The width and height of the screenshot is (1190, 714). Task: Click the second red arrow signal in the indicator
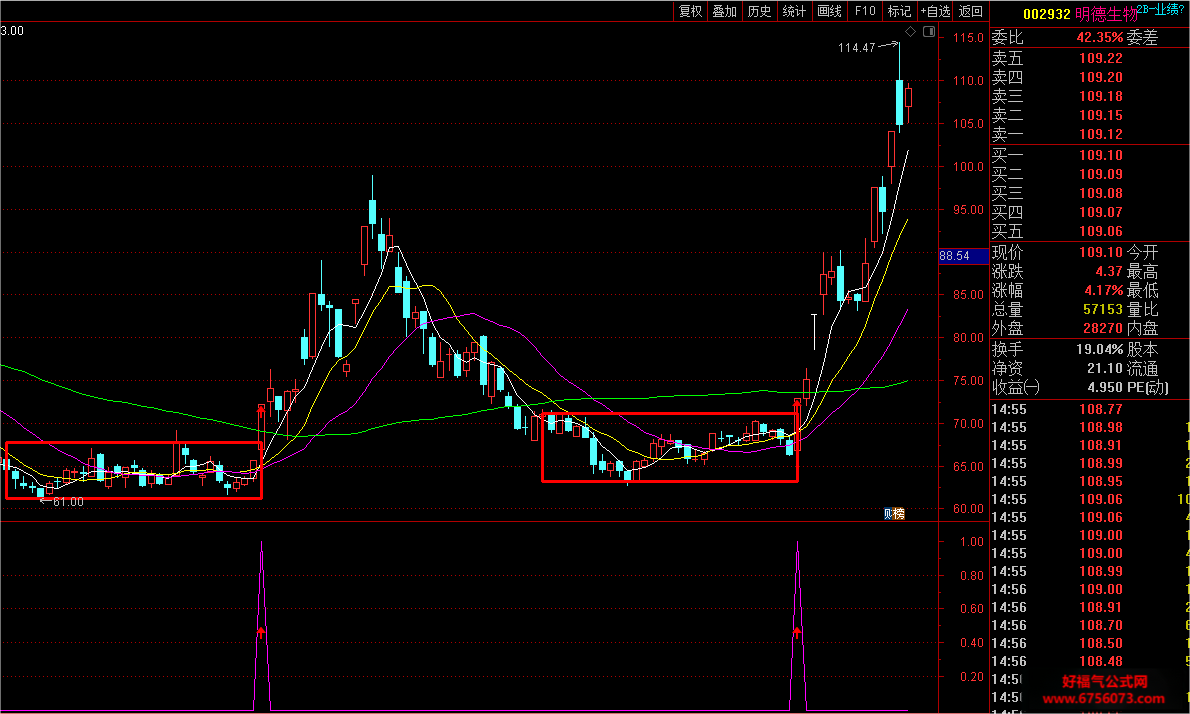pyautogui.click(x=797, y=631)
